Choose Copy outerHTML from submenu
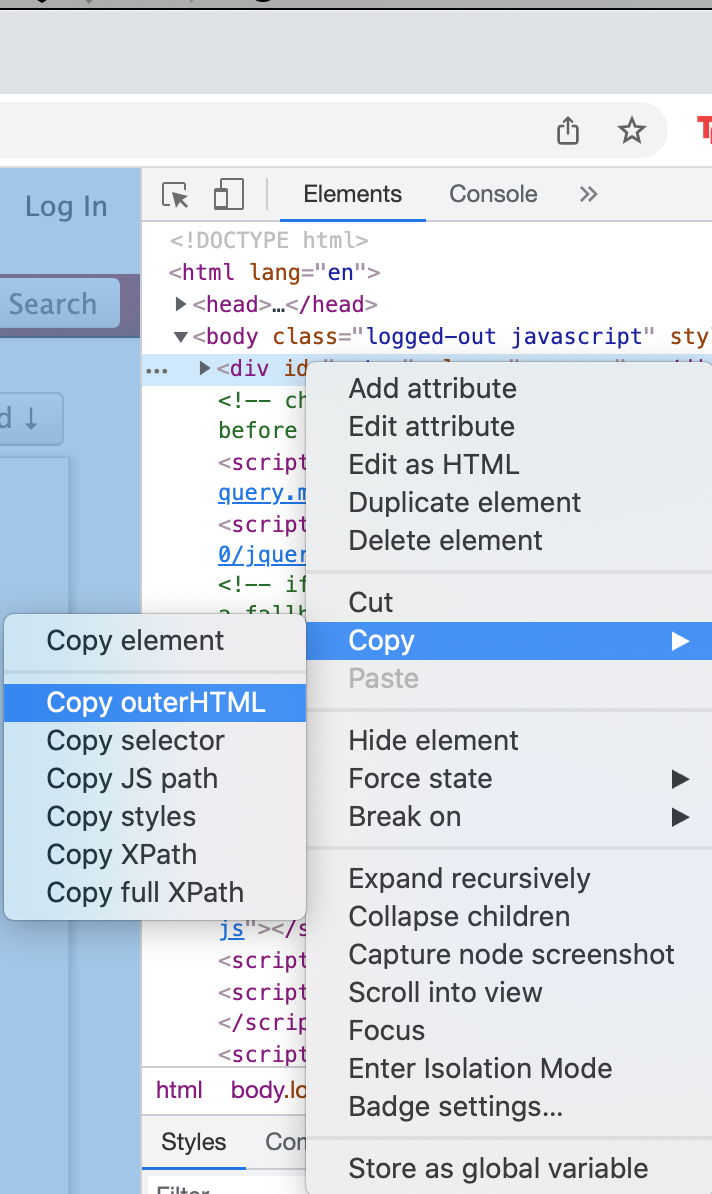This screenshot has height=1194, width=712. (x=156, y=702)
